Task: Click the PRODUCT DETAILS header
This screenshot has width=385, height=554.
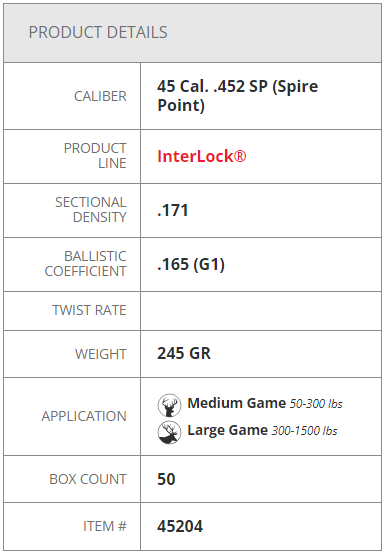Action: coord(98,32)
